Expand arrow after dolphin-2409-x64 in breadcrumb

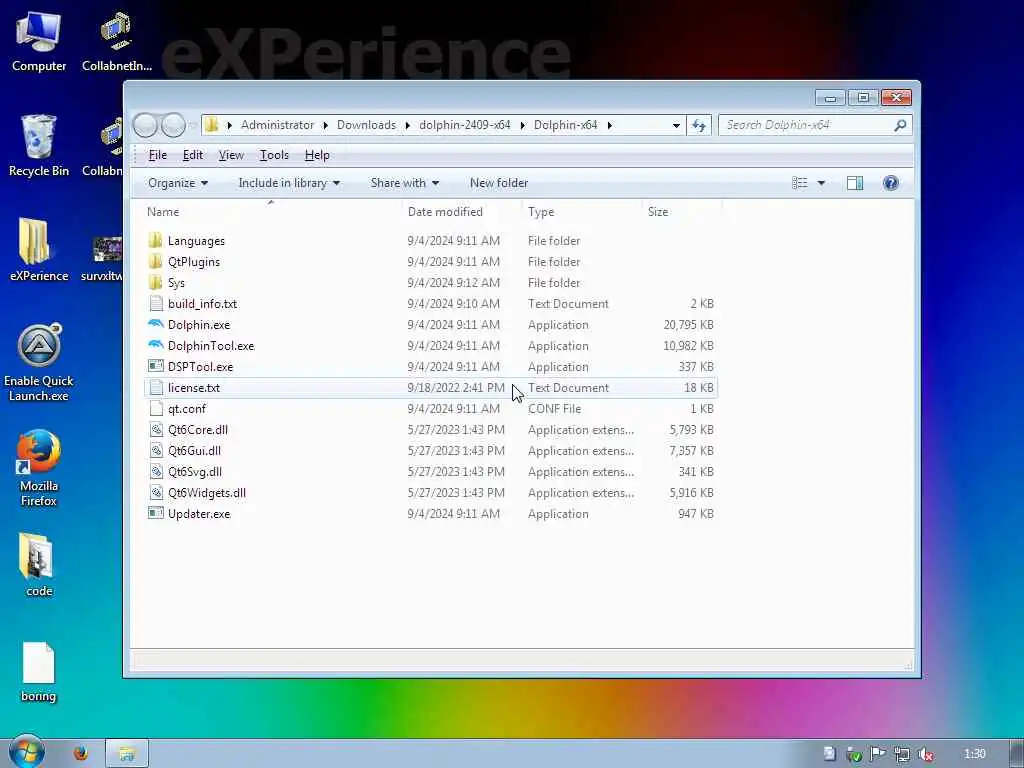click(x=522, y=125)
